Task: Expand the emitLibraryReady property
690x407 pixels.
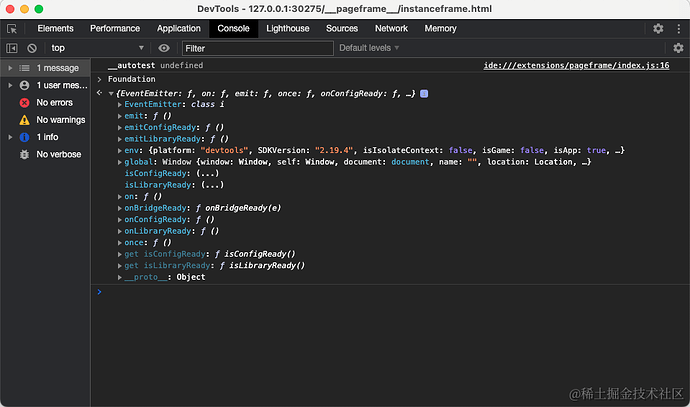Action: pos(119,139)
